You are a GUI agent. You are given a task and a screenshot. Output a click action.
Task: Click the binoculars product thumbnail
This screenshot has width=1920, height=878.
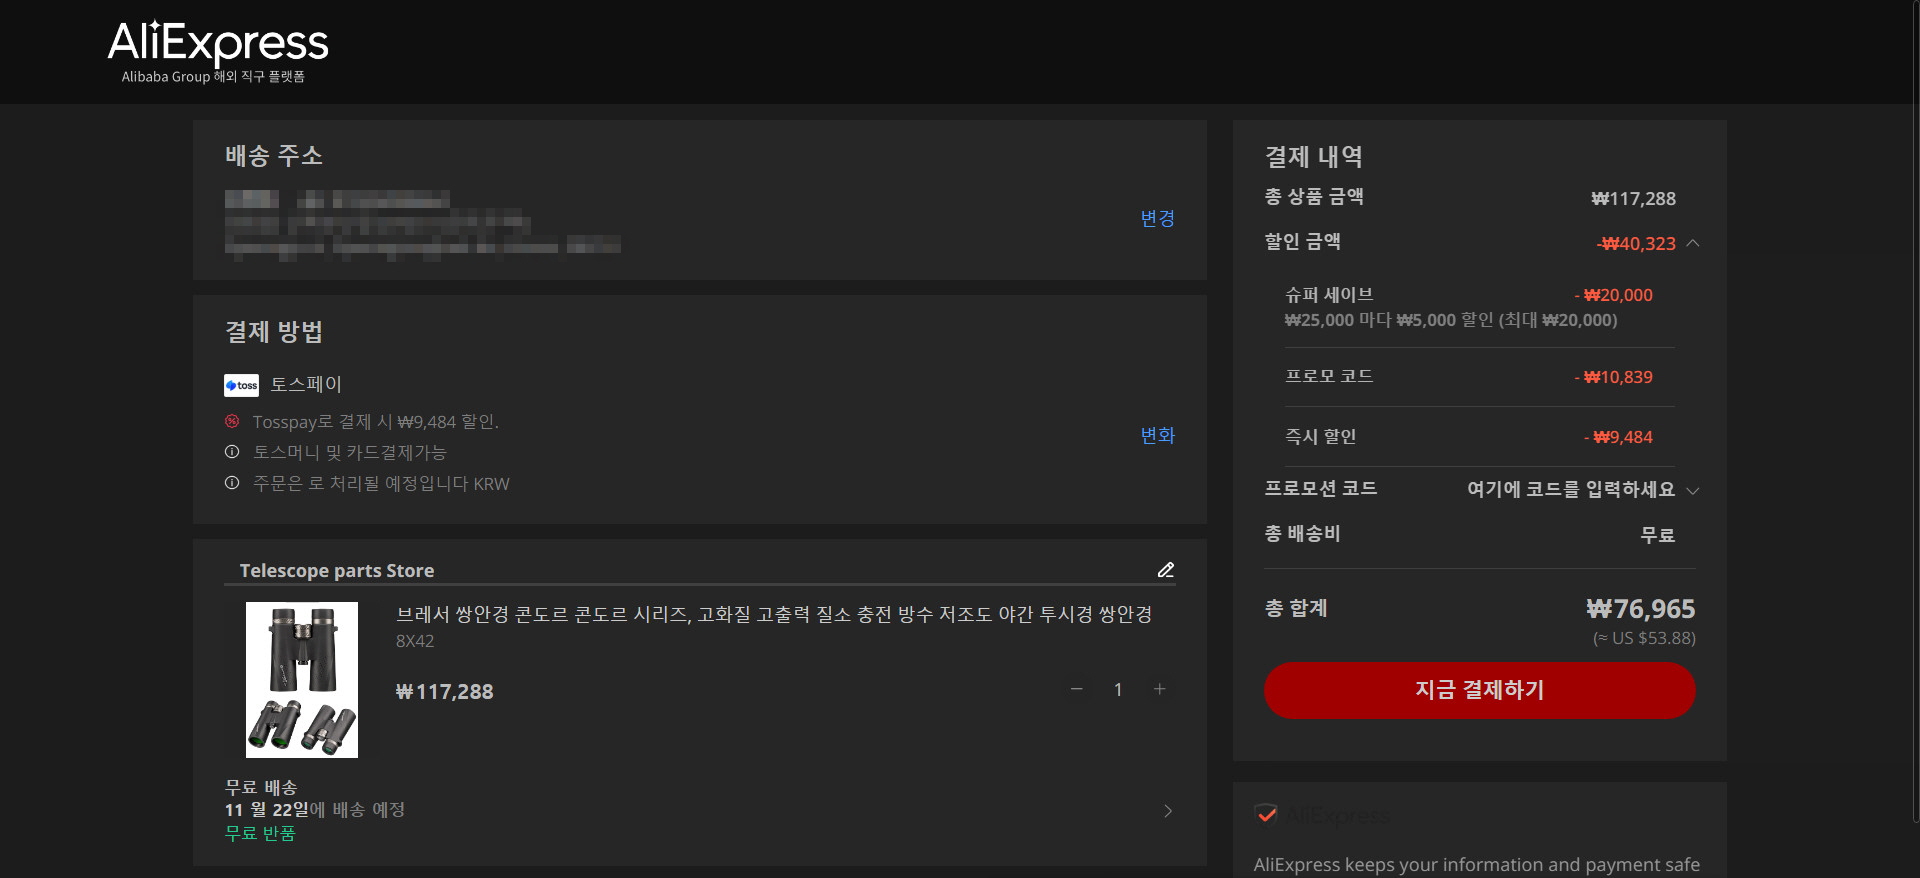[302, 680]
